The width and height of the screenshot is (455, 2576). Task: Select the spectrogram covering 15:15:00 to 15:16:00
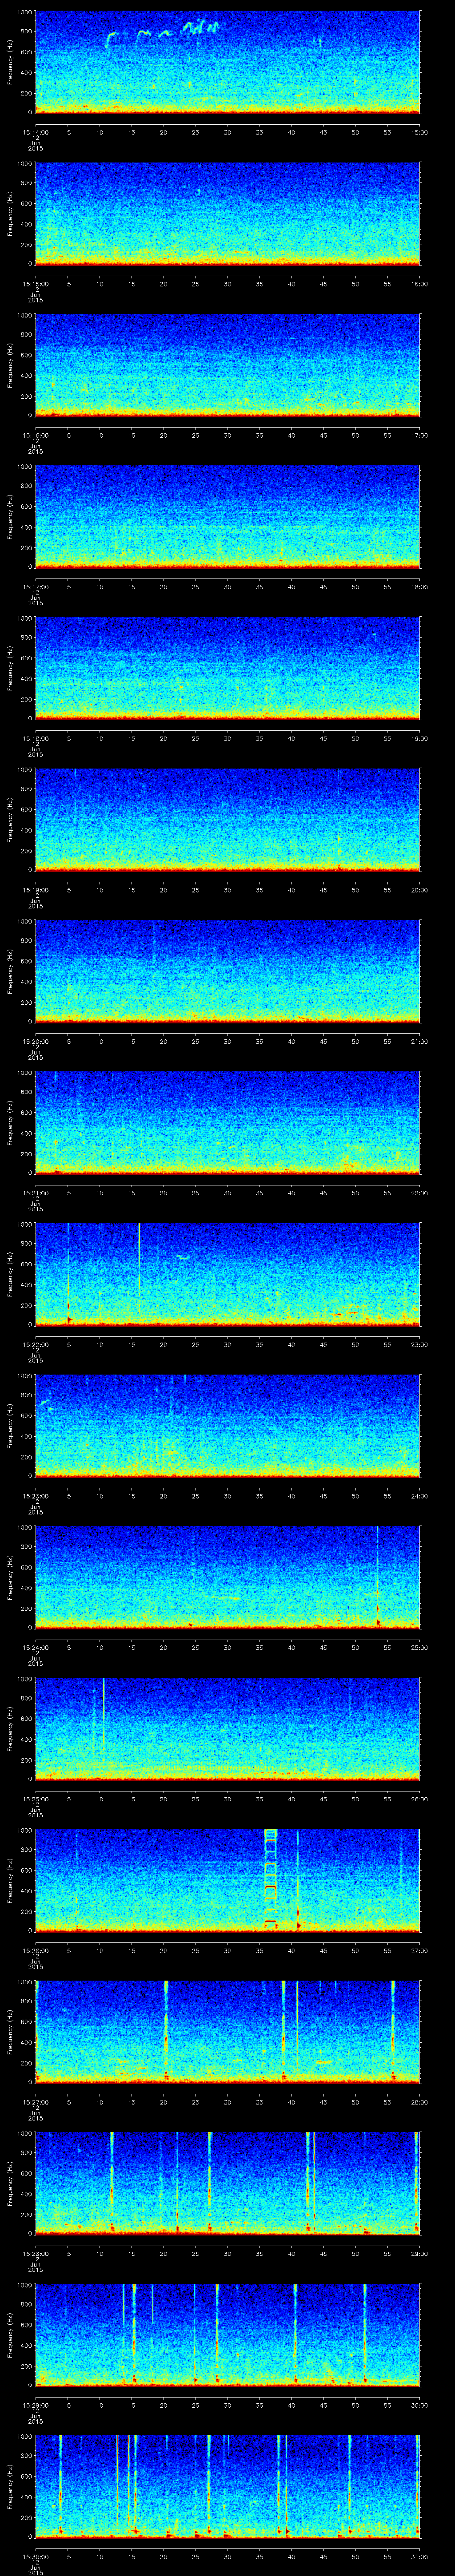point(228,213)
